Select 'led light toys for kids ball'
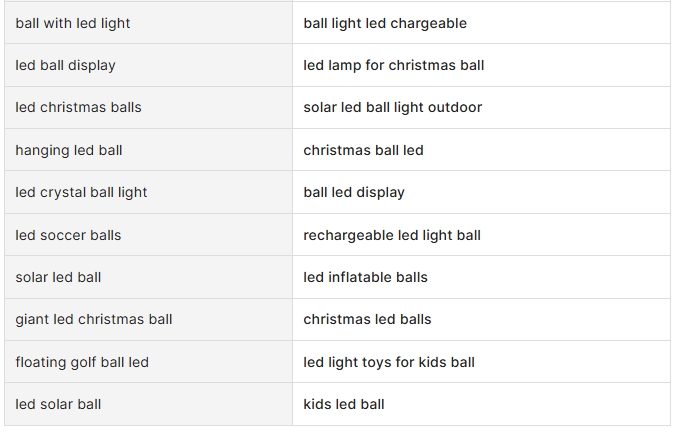 389,362
